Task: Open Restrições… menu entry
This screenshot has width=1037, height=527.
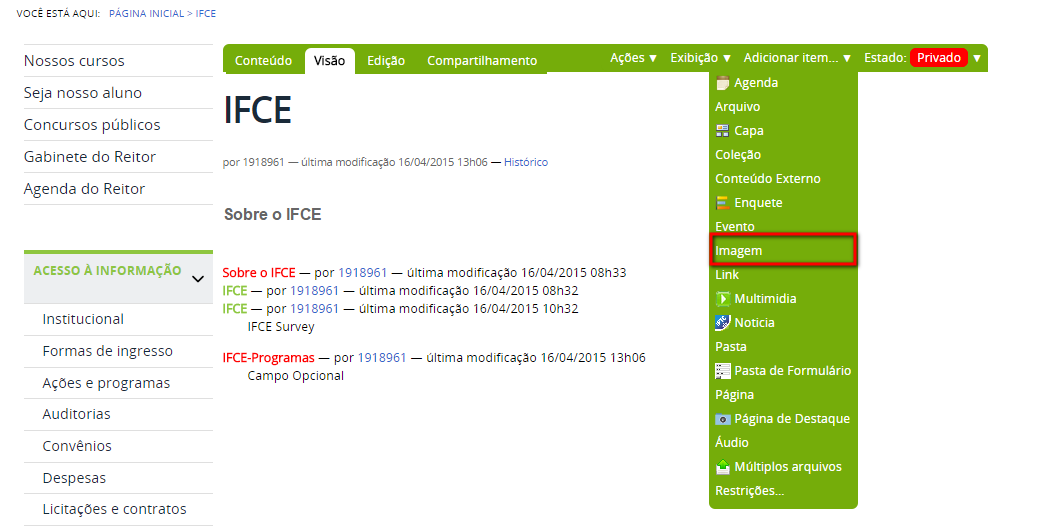Action: [x=749, y=491]
